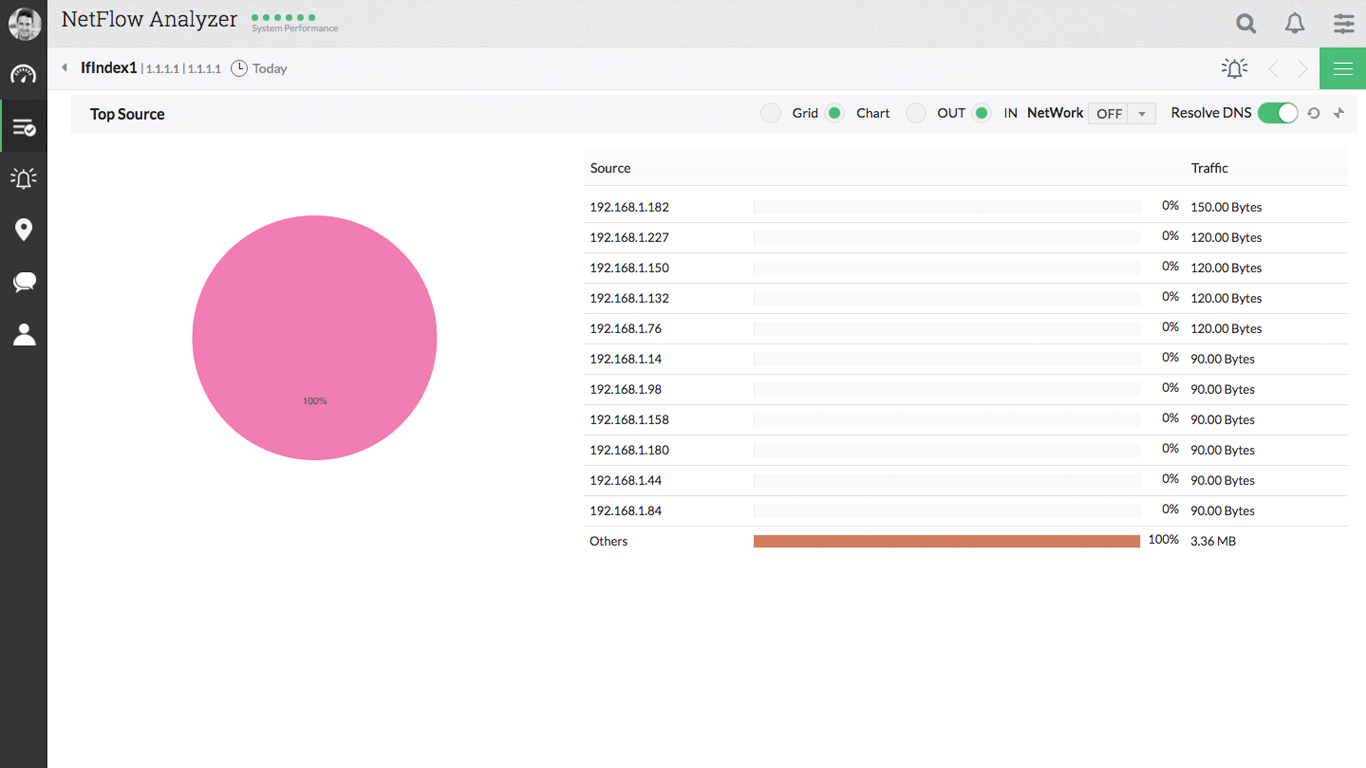
Task: Select the IN traffic radio button
Action: point(982,113)
